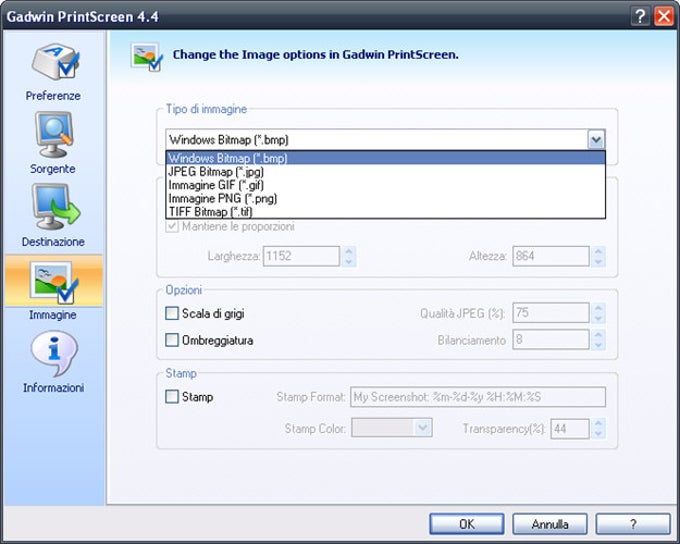Click the Larghezza width field
This screenshot has width=680, height=544.
pyautogui.click(x=301, y=256)
